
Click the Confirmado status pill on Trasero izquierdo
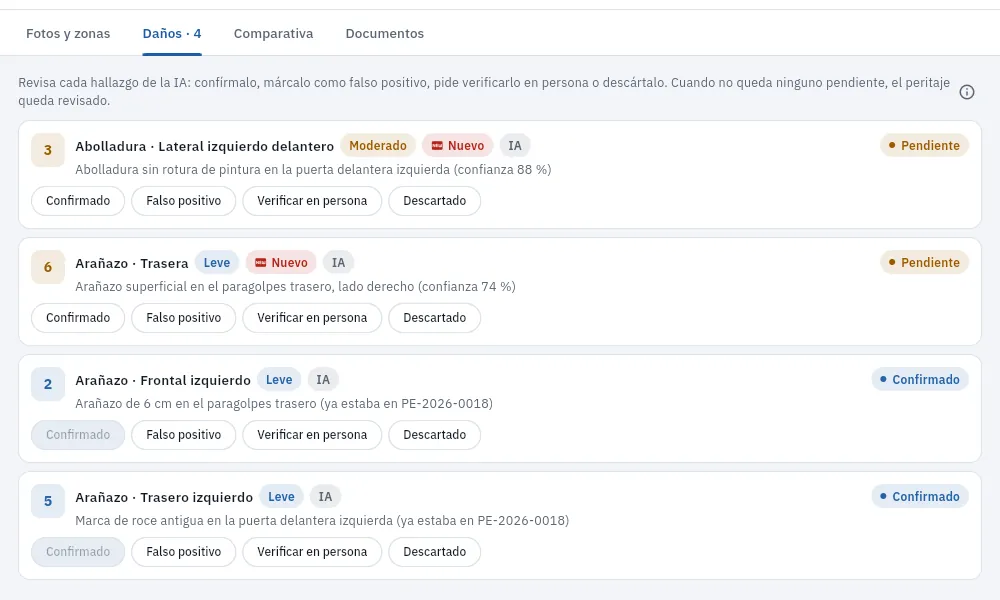[x=920, y=496]
